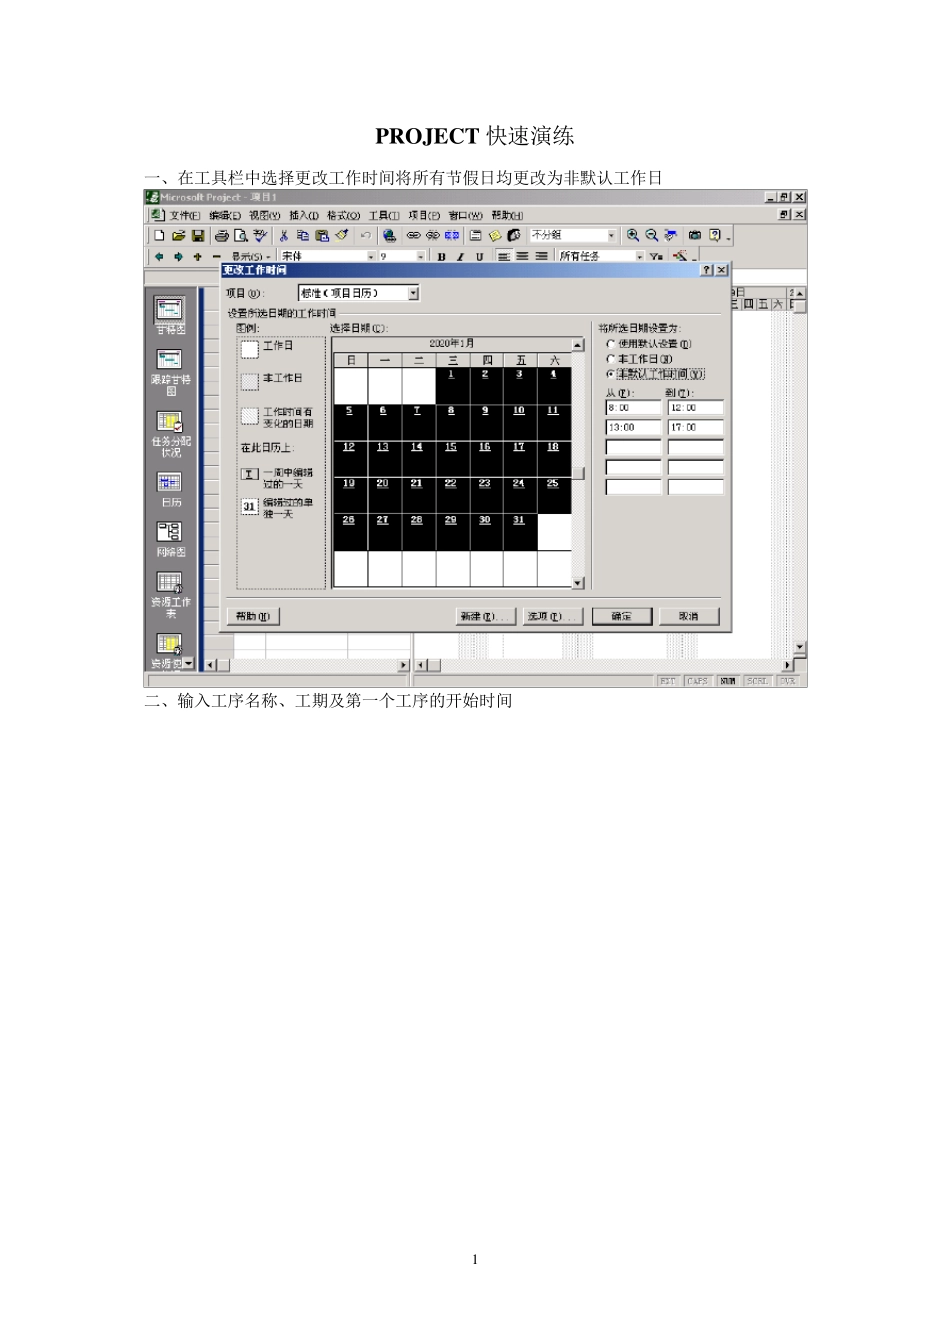This screenshot has width=950, height=1344.
Task: Click the Split Task icon
Action: coord(452,235)
